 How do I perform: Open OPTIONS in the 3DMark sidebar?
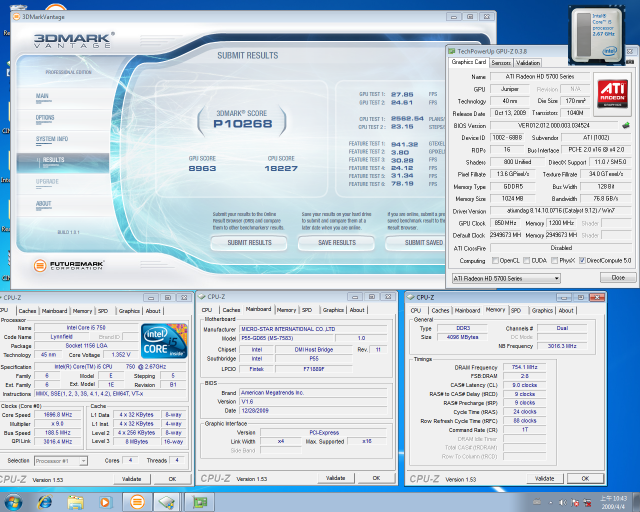pos(45,118)
